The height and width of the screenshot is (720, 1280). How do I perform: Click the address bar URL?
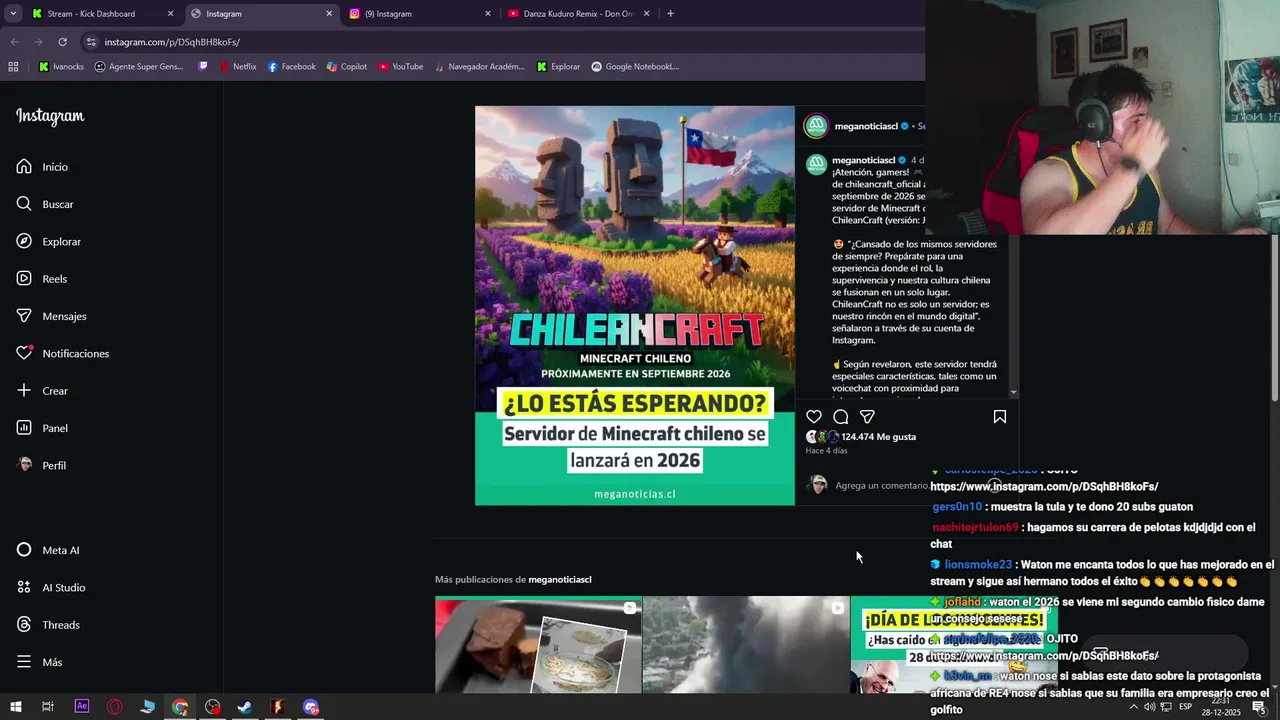172,42
